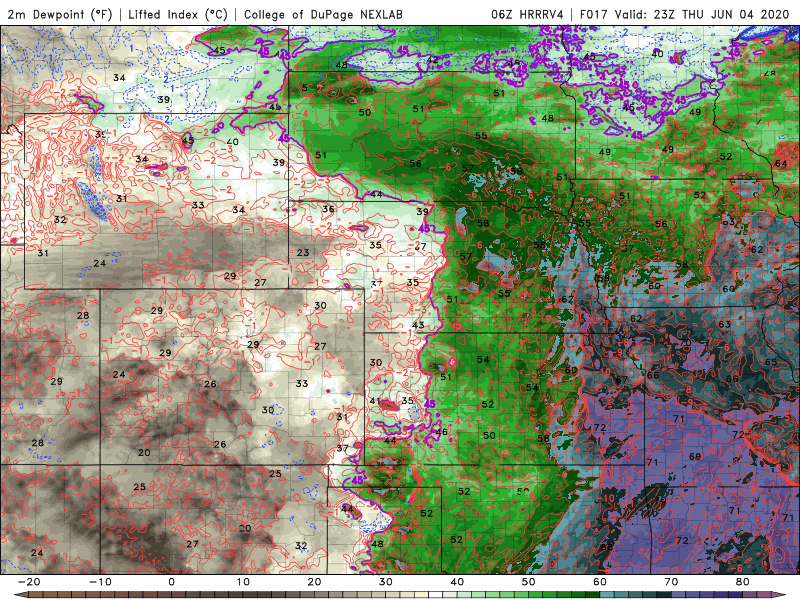The image size is (800, 600).
Task: Click the "2m Dewpoint (°F)" title text
Action: point(60,14)
